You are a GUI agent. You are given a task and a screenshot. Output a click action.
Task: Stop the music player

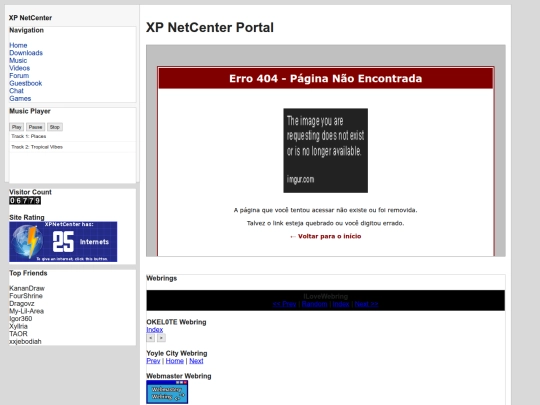point(55,127)
